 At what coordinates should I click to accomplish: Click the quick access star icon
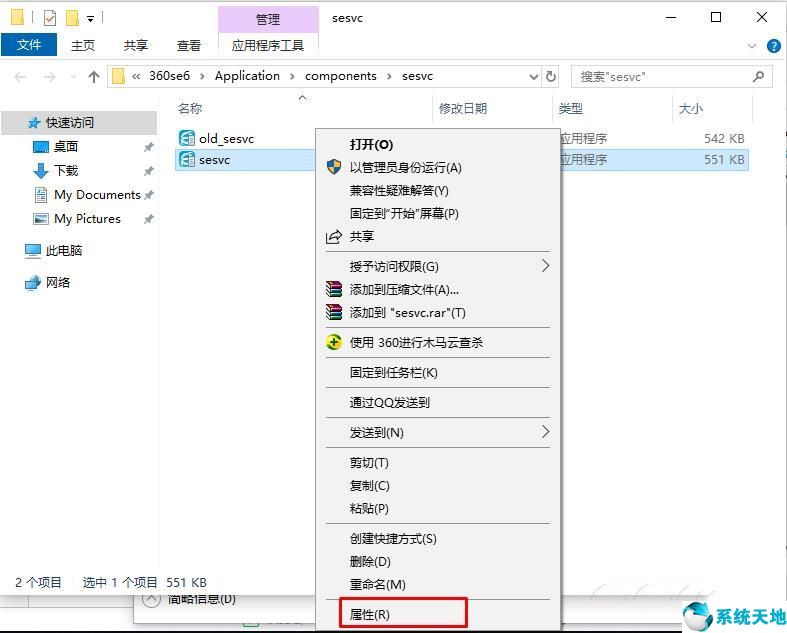tap(34, 122)
